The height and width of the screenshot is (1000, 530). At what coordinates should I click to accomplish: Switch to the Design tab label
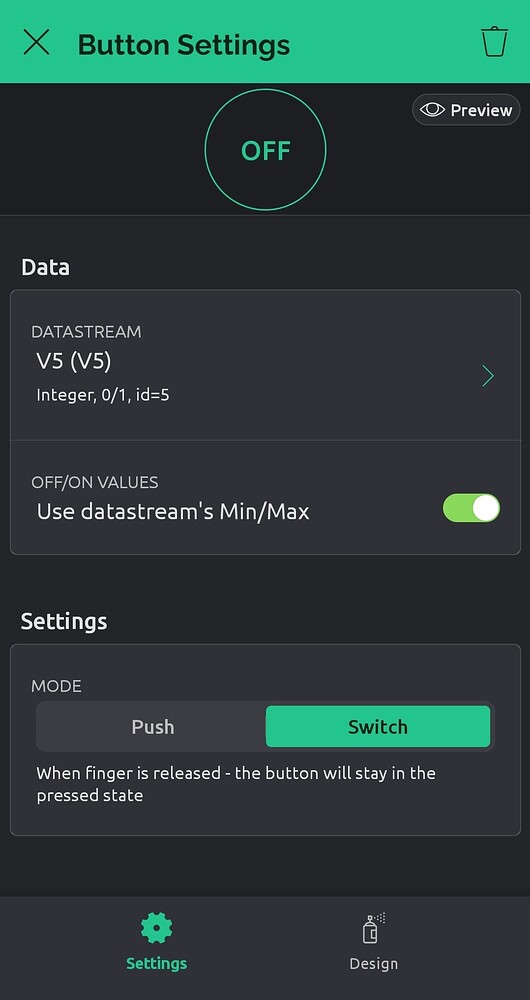coord(374,964)
